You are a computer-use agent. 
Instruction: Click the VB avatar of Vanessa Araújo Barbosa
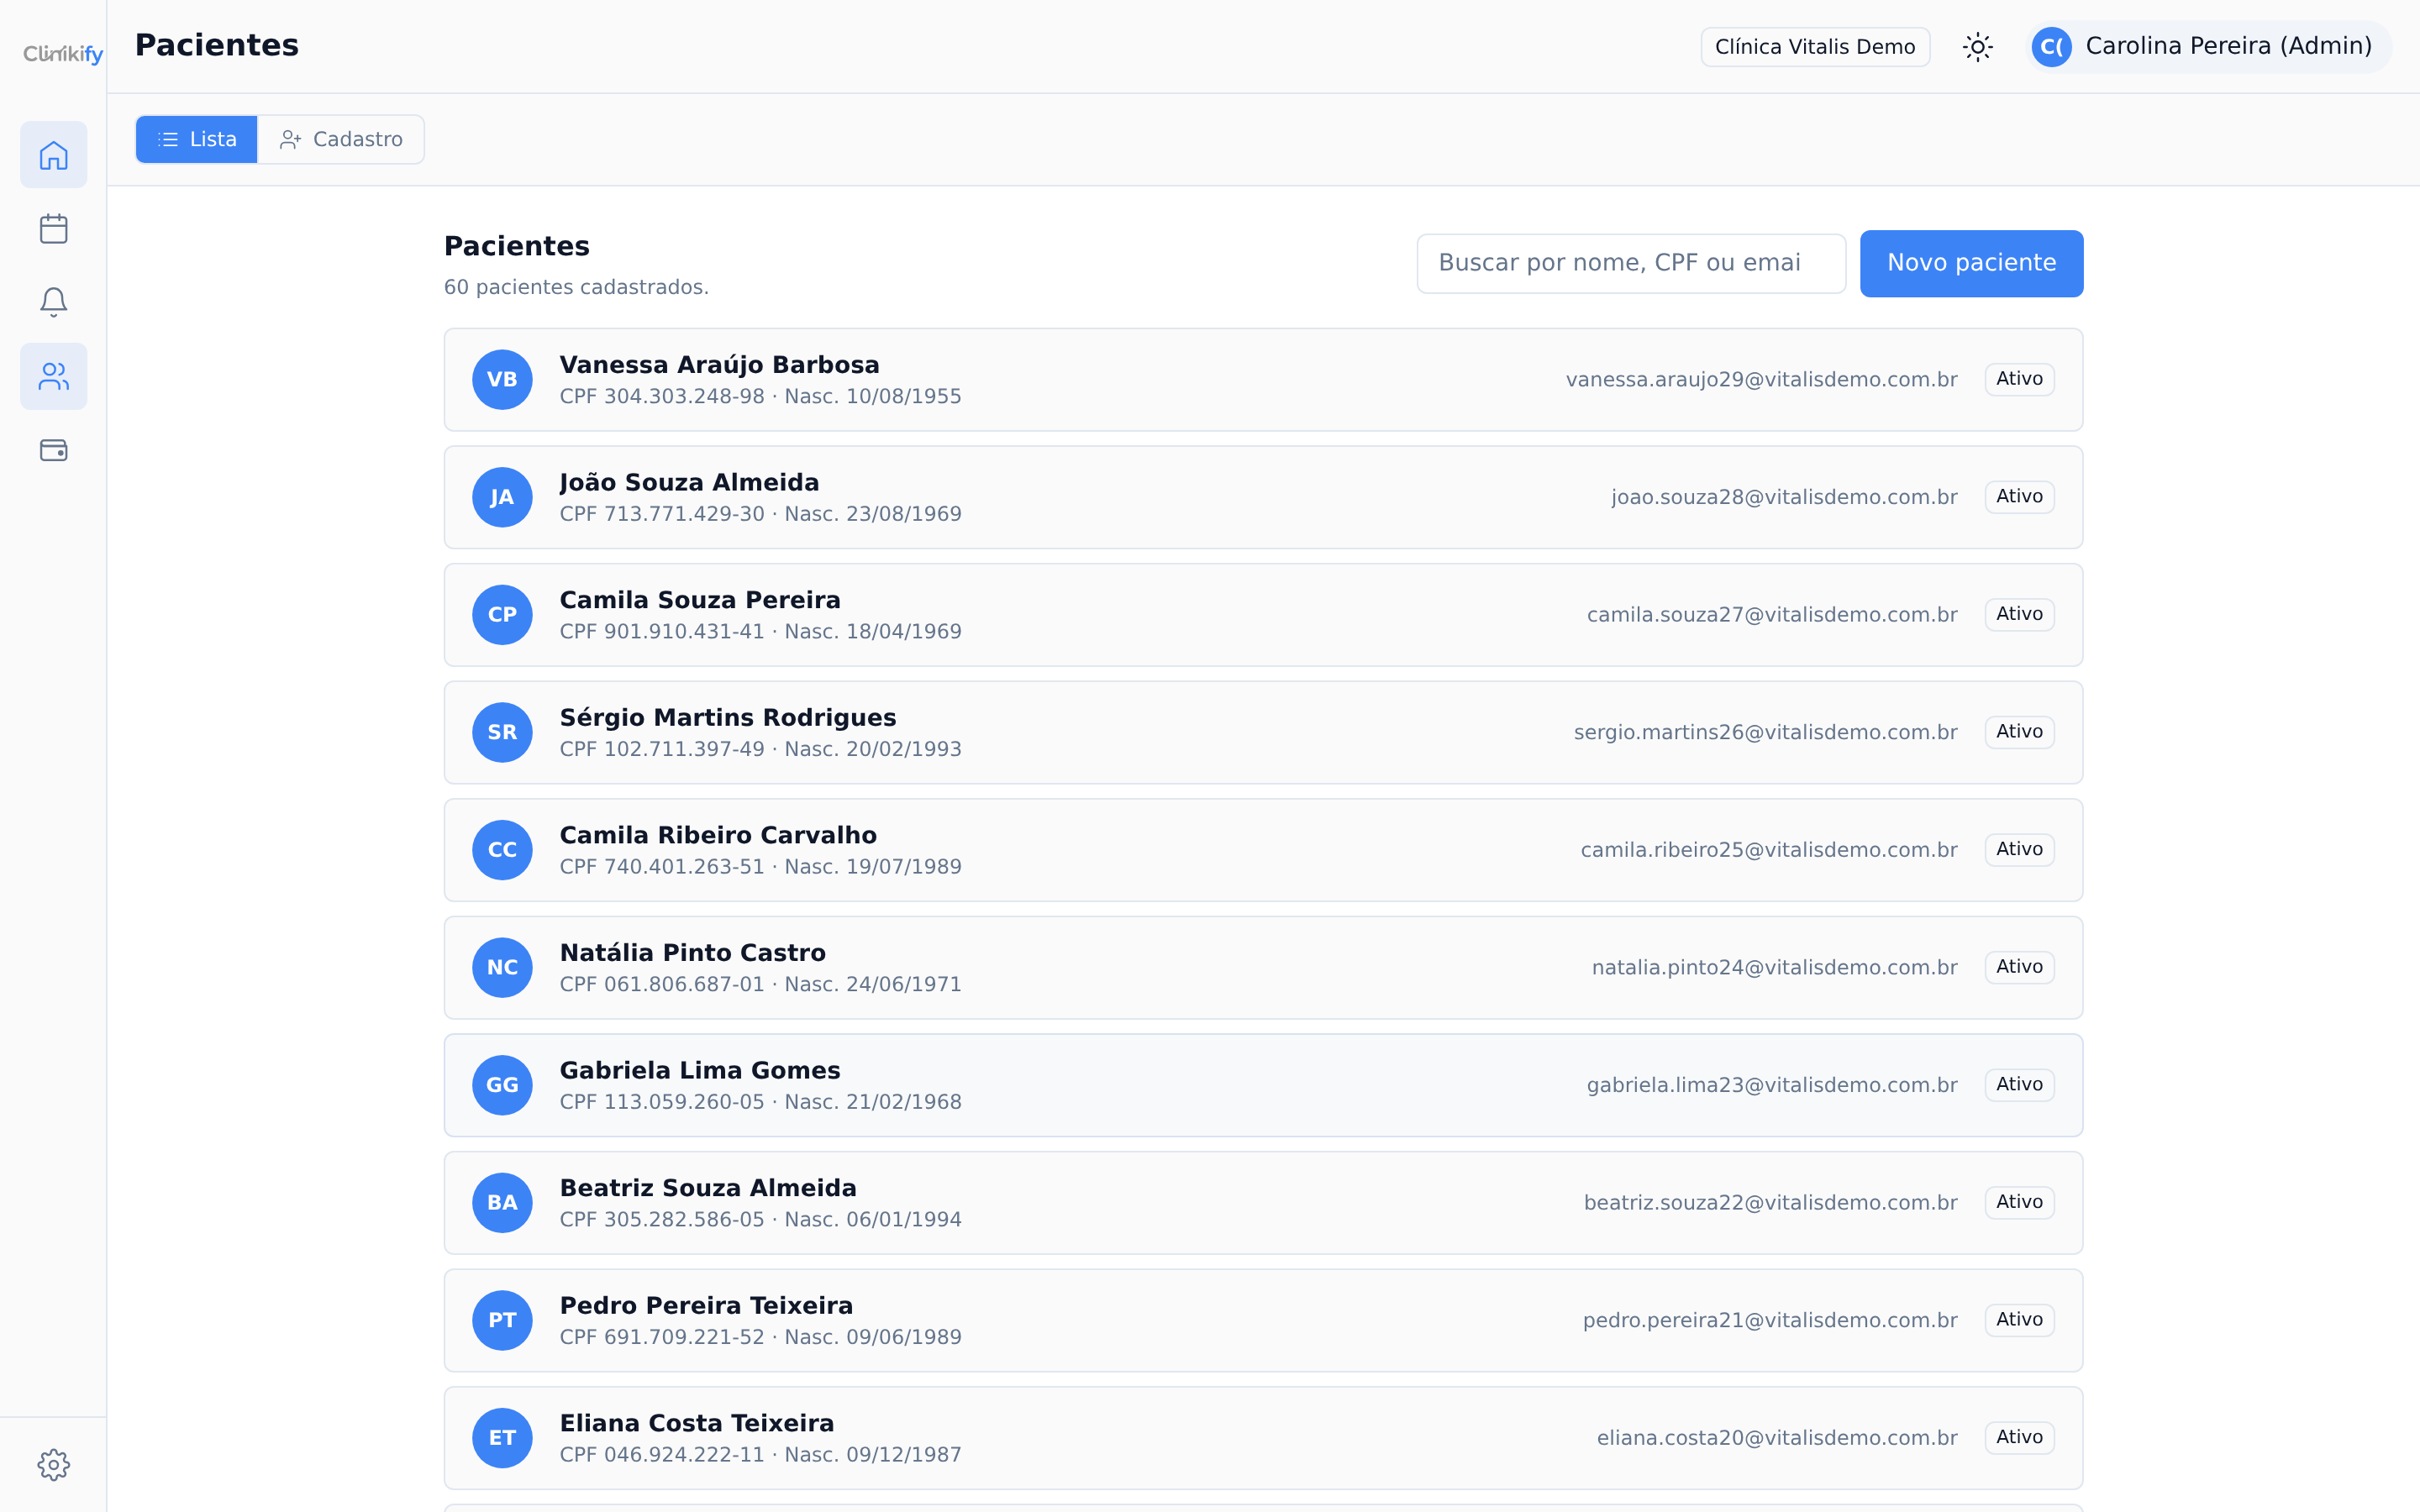502,380
